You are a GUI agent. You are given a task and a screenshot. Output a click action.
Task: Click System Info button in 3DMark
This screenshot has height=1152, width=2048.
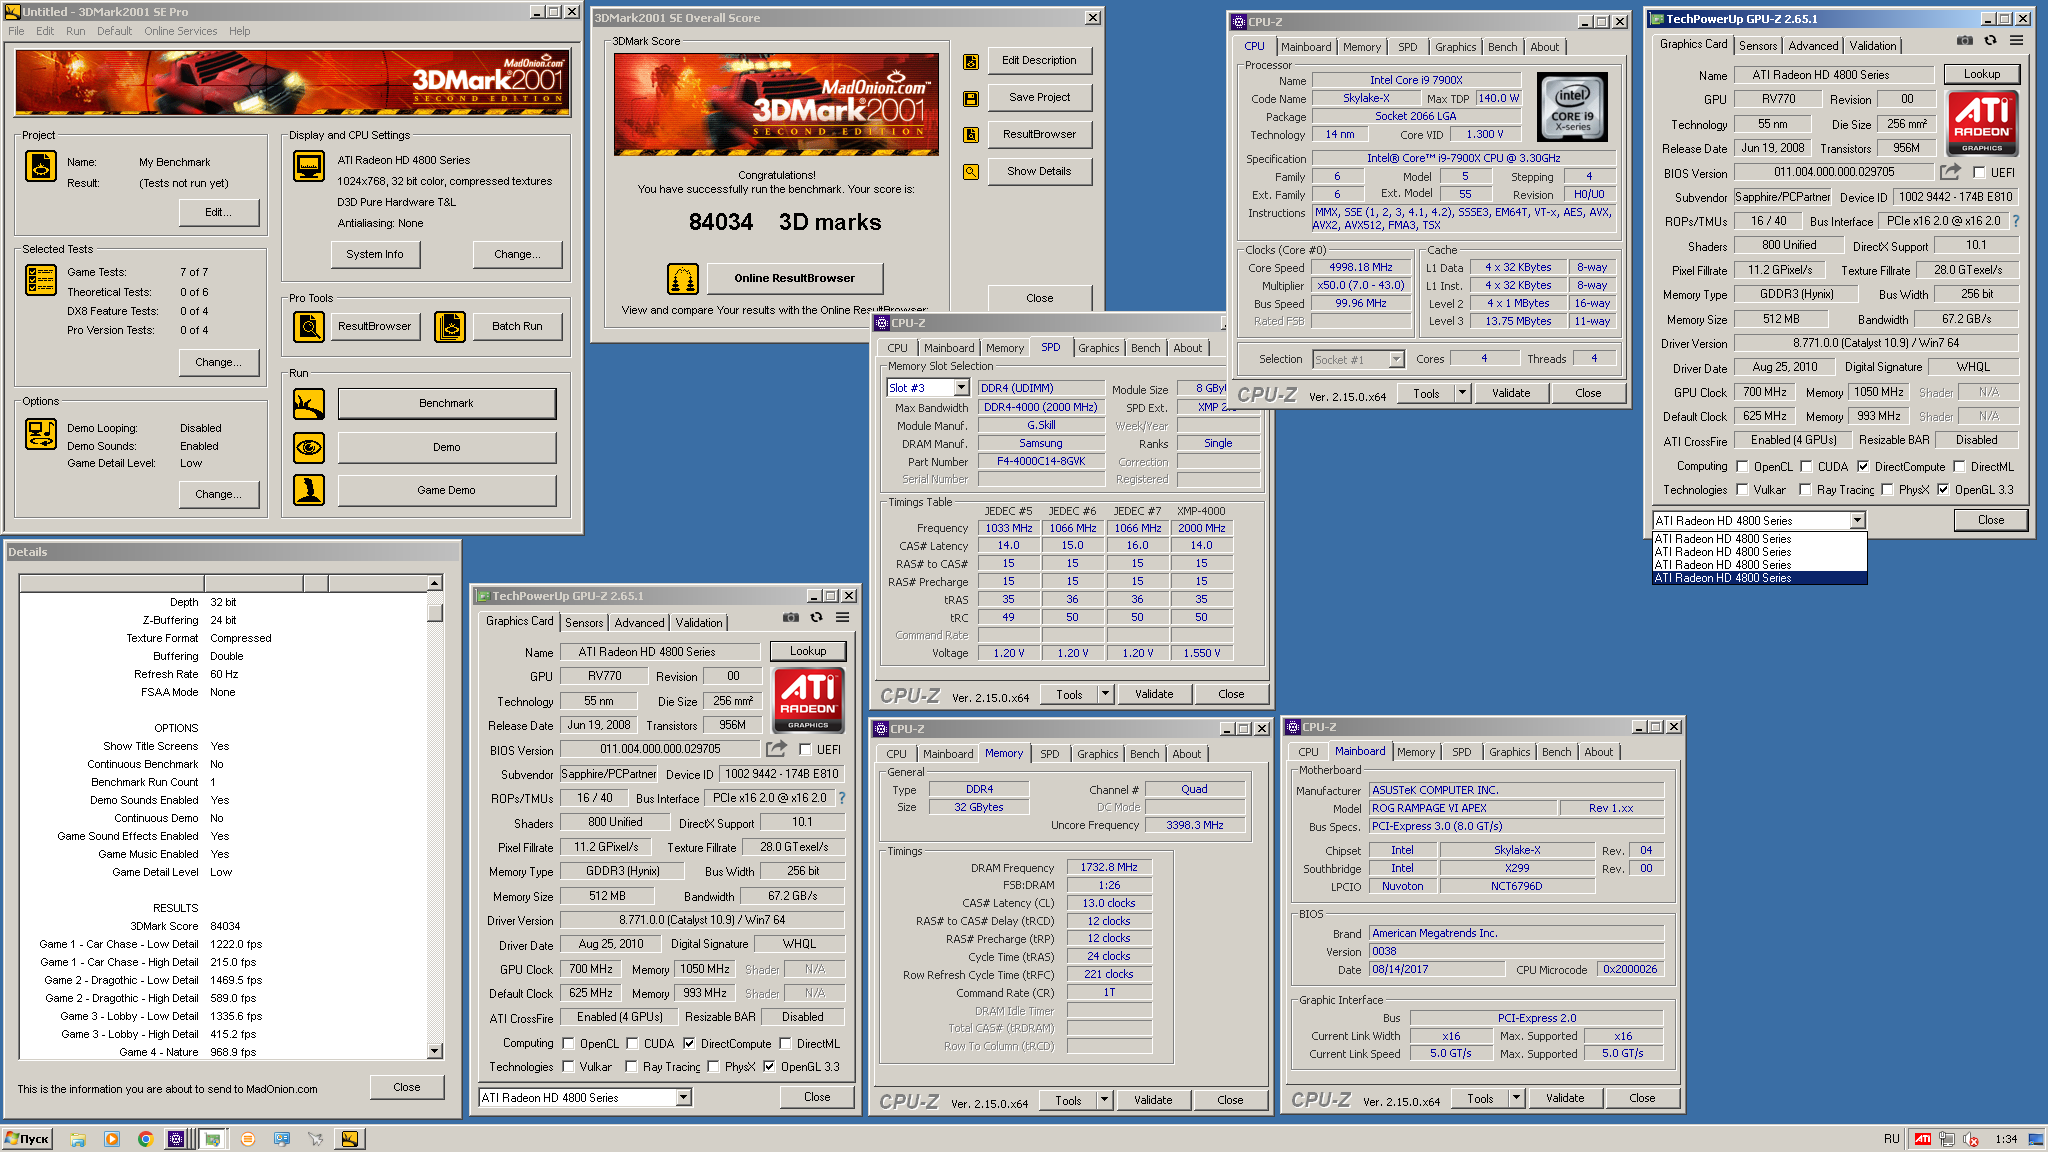point(375,254)
